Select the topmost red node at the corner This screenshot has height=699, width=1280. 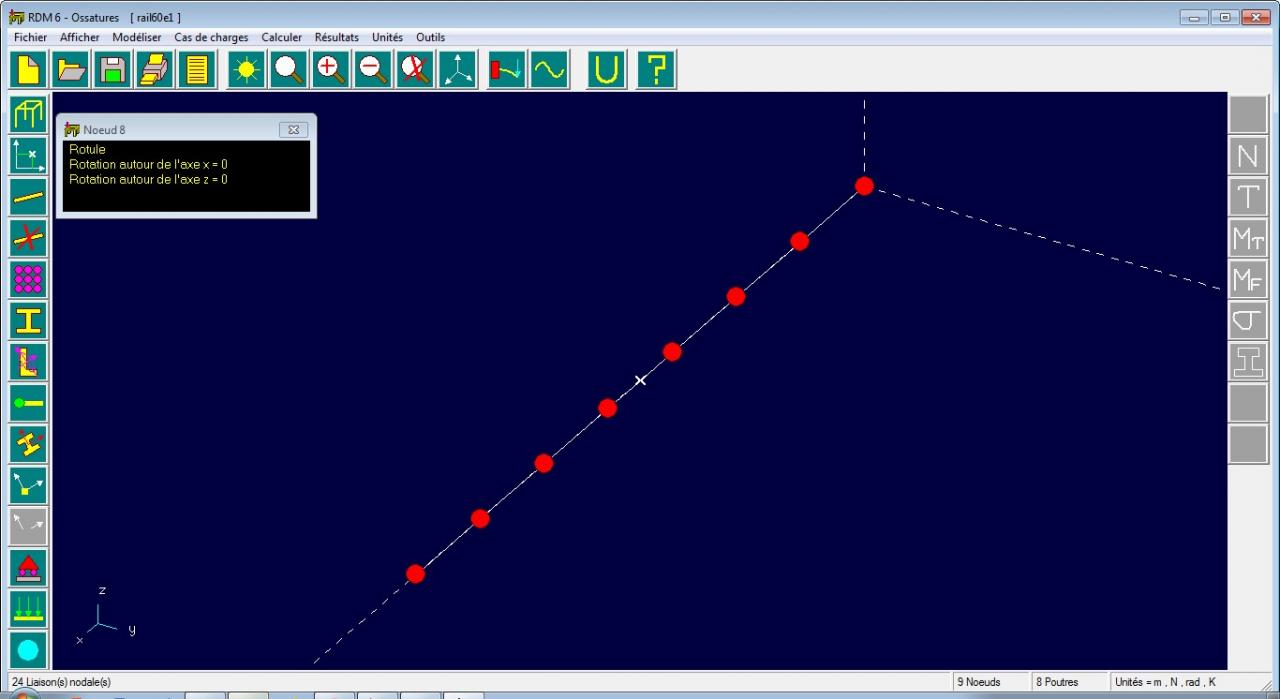pos(864,186)
